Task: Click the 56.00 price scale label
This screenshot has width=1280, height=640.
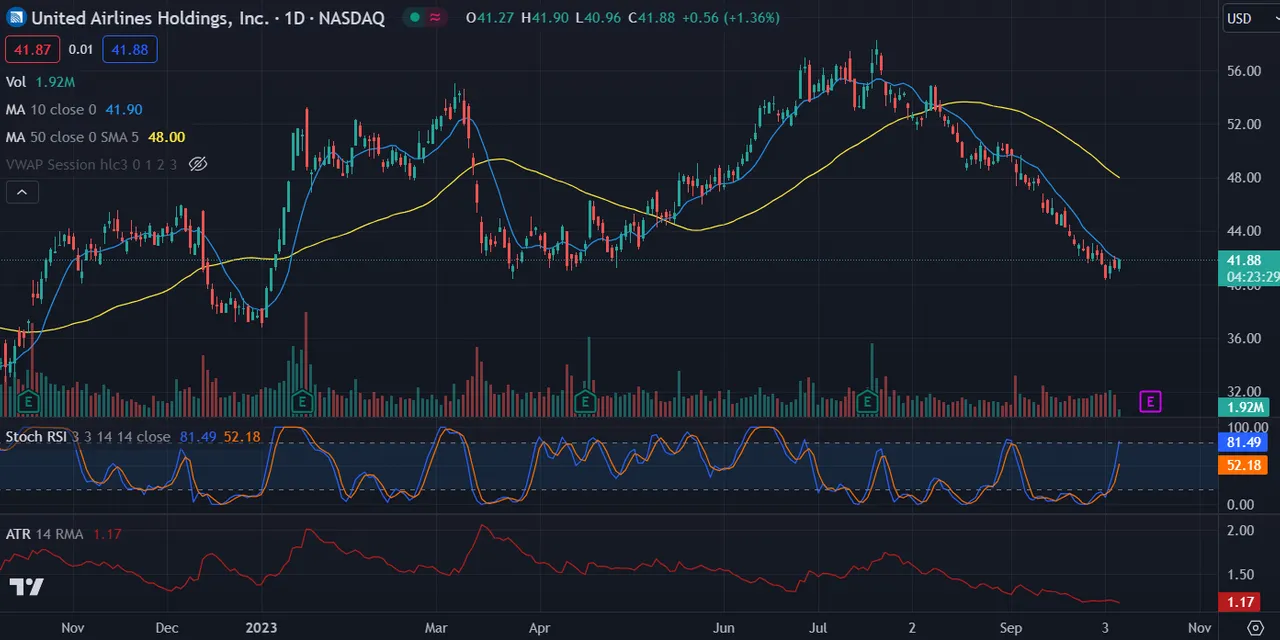Action: [x=1244, y=71]
